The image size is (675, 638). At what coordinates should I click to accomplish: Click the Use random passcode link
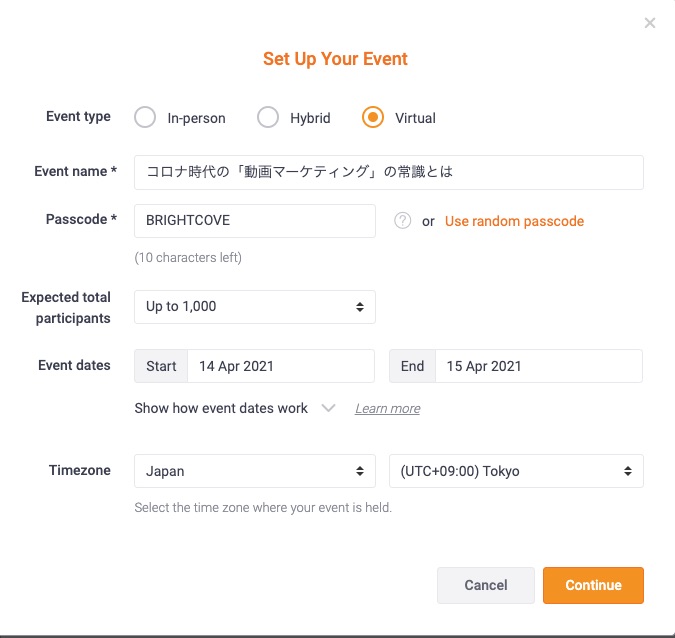click(514, 221)
